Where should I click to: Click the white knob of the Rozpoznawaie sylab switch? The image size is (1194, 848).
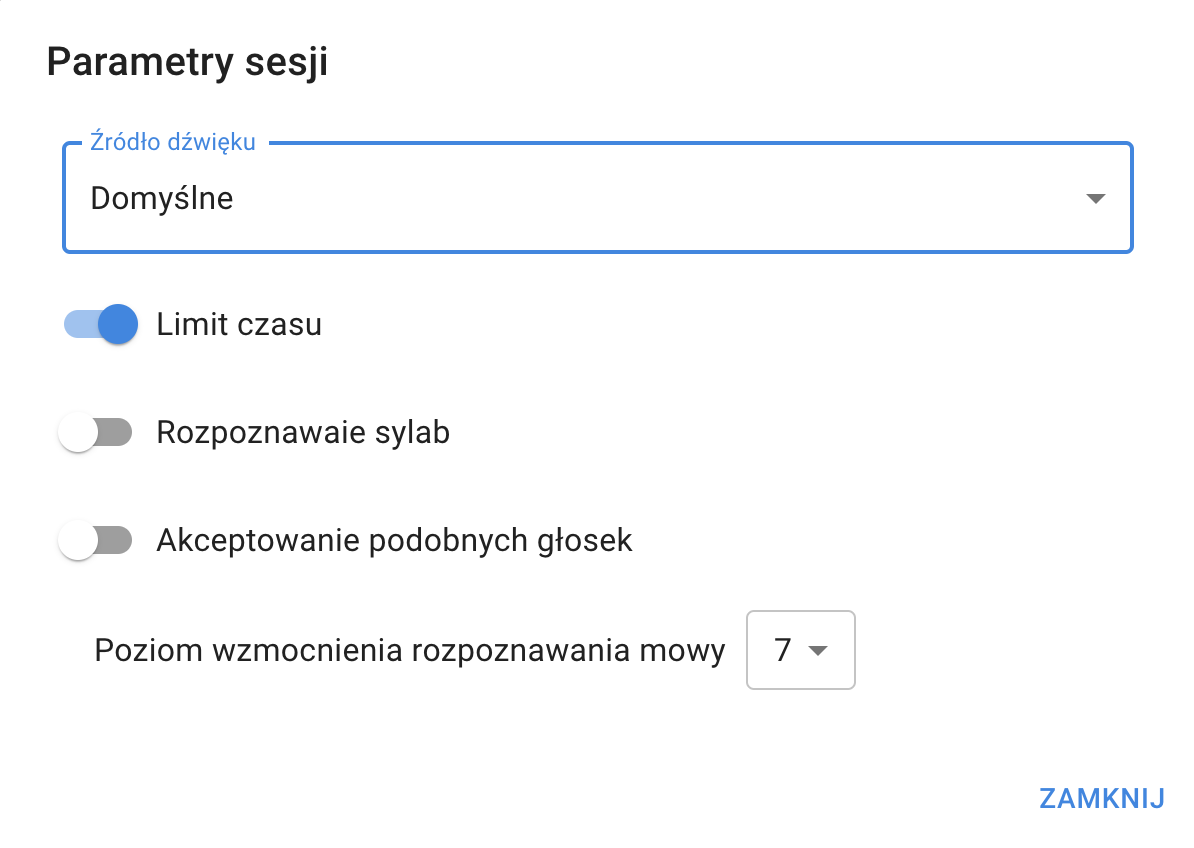click(x=78, y=433)
